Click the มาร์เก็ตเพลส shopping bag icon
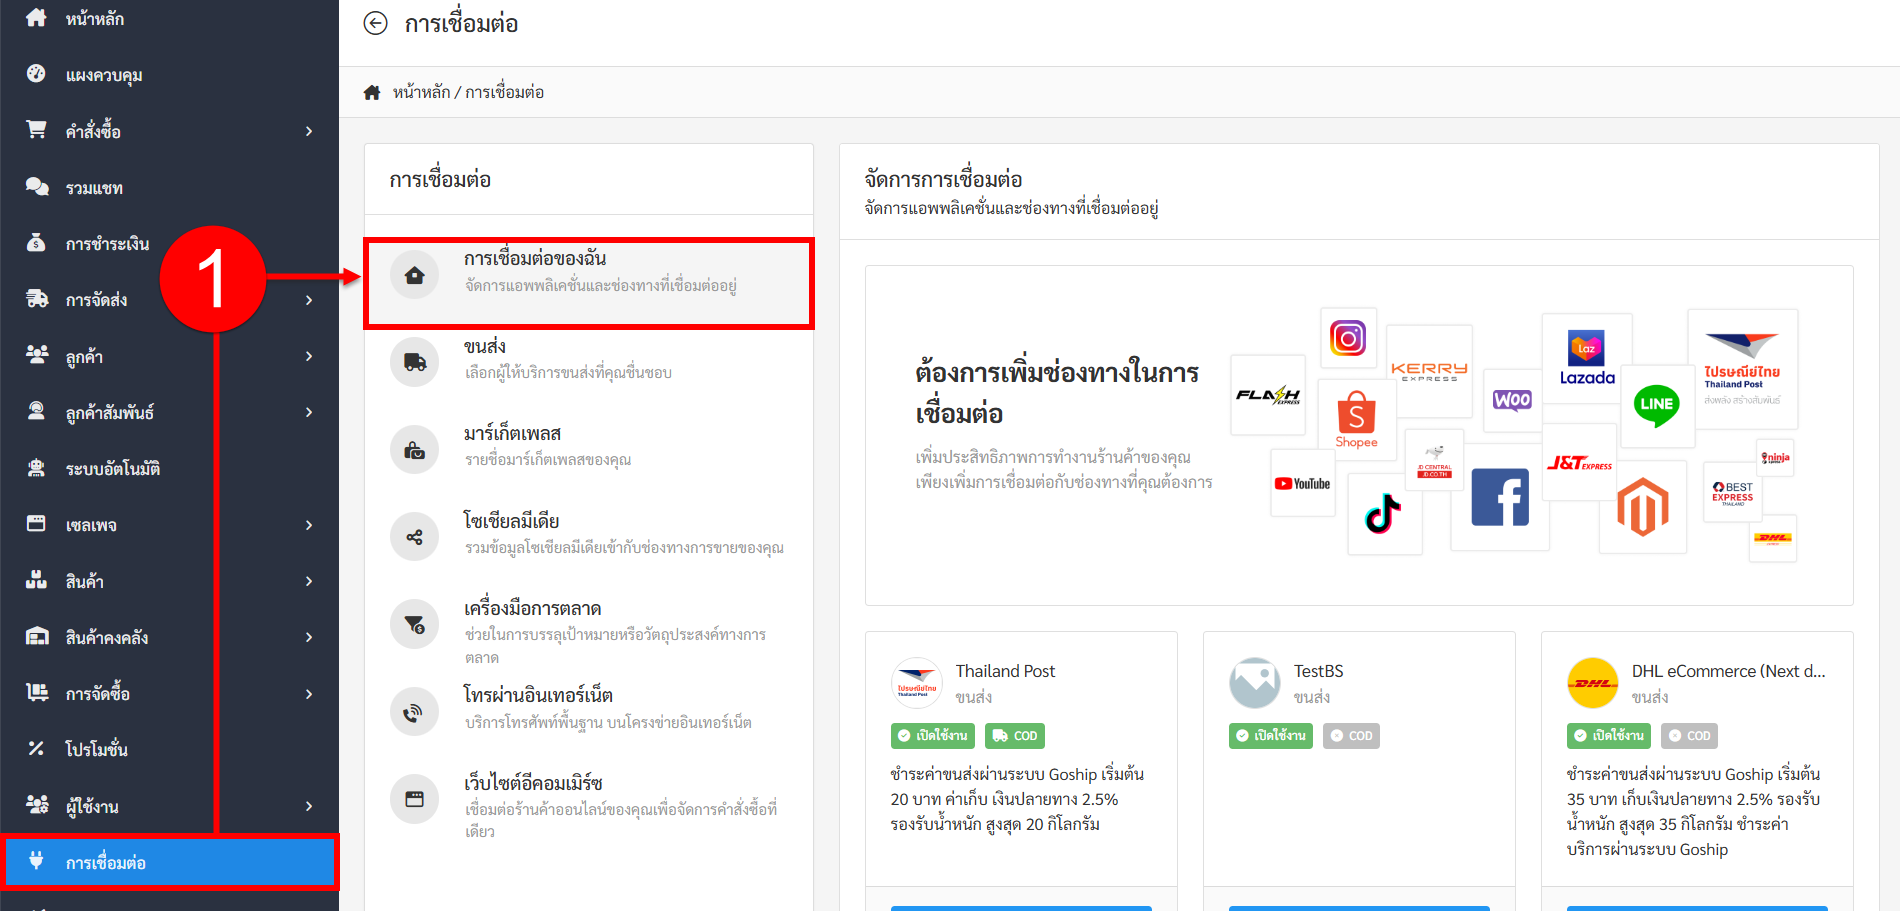The height and width of the screenshot is (911, 1900). click(x=414, y=450)
